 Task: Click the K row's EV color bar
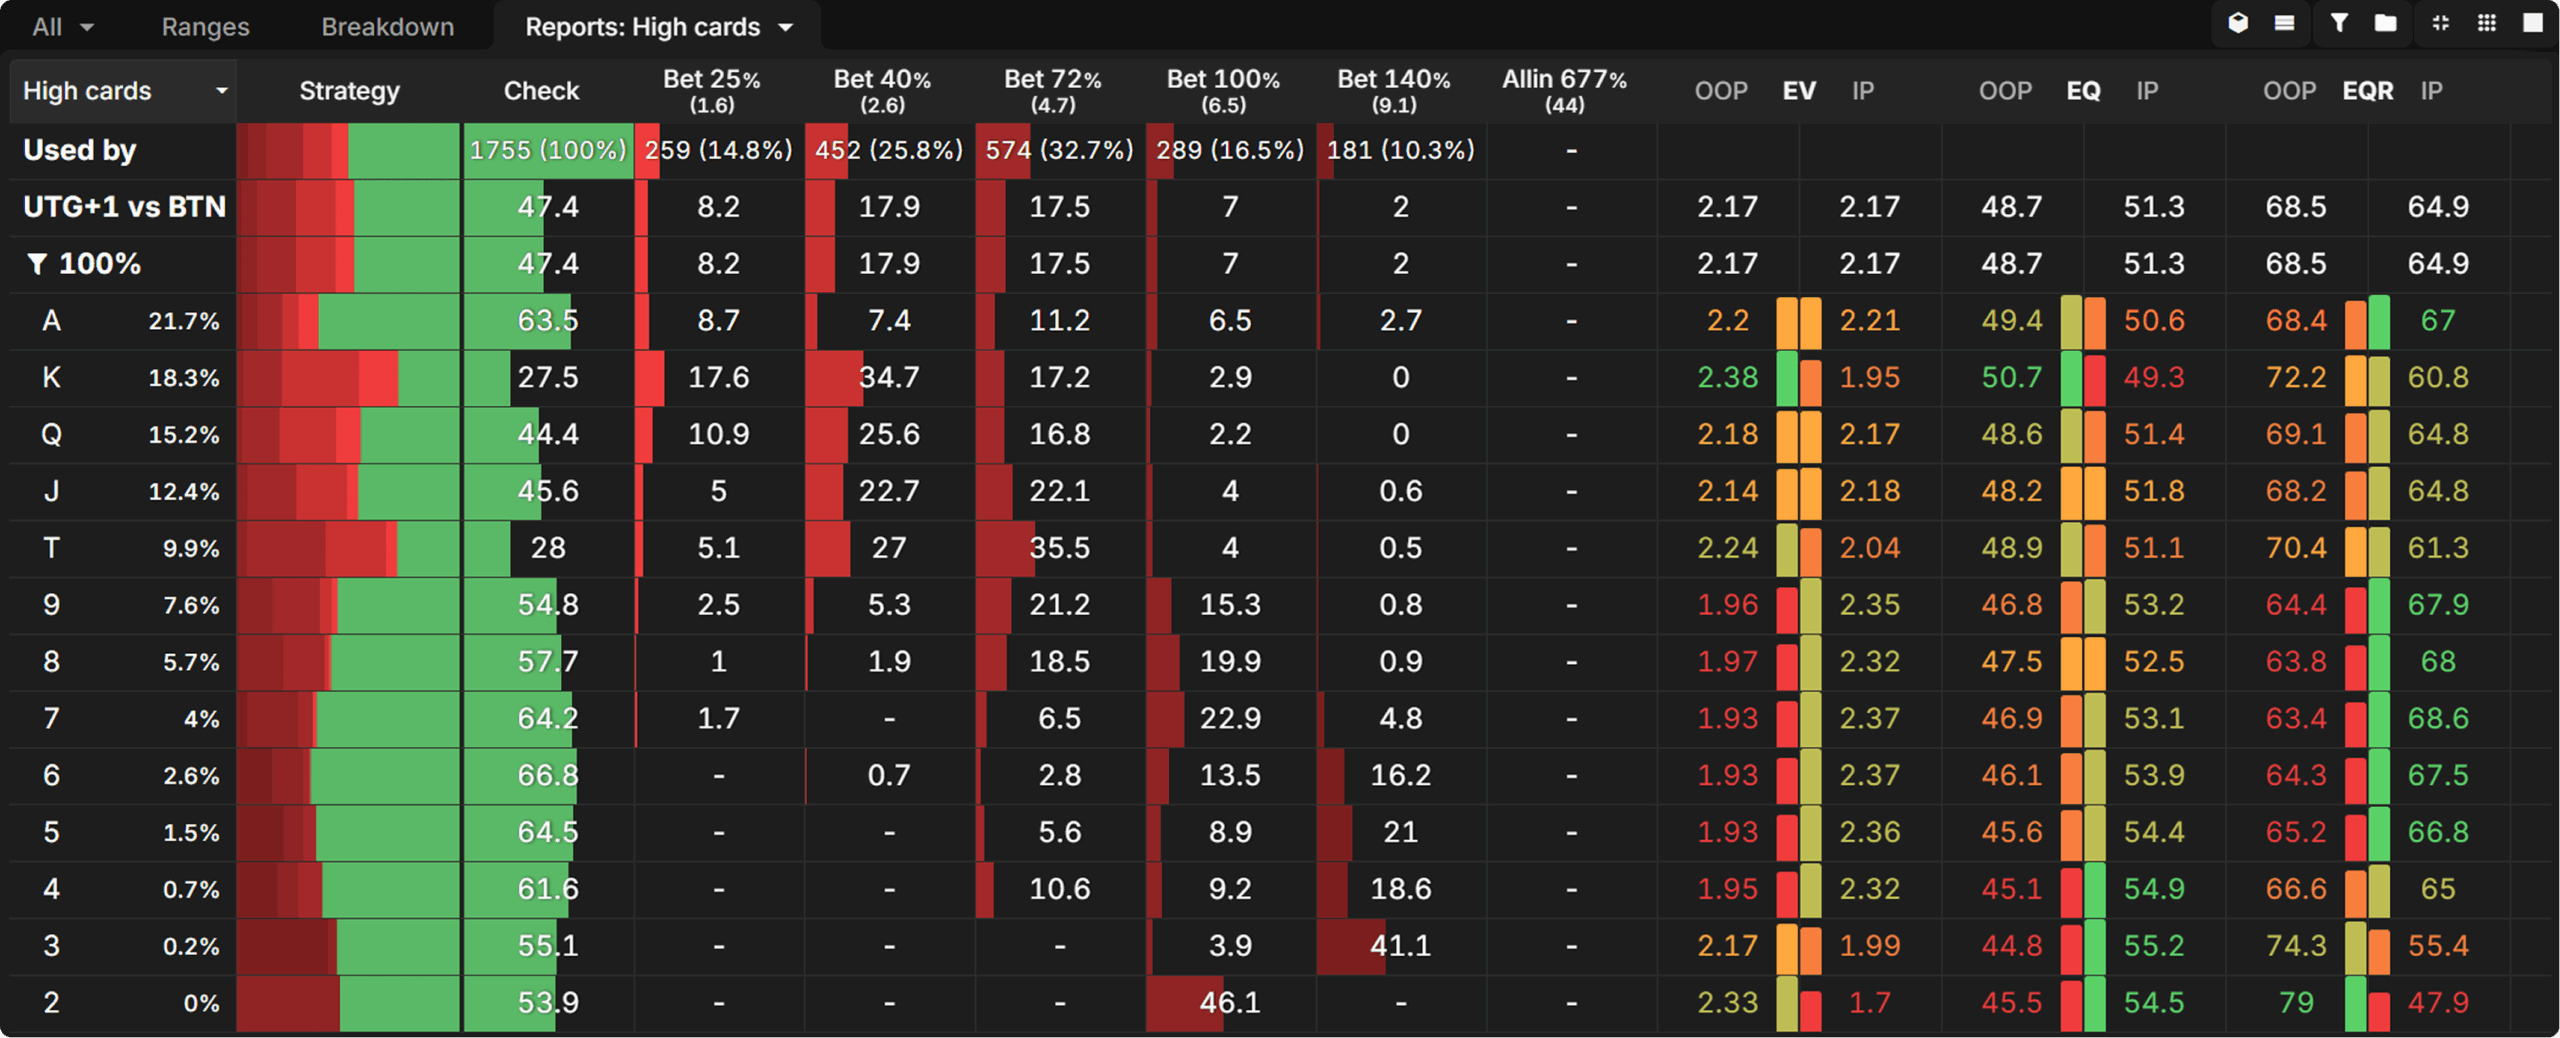[x=1798, y=377]
